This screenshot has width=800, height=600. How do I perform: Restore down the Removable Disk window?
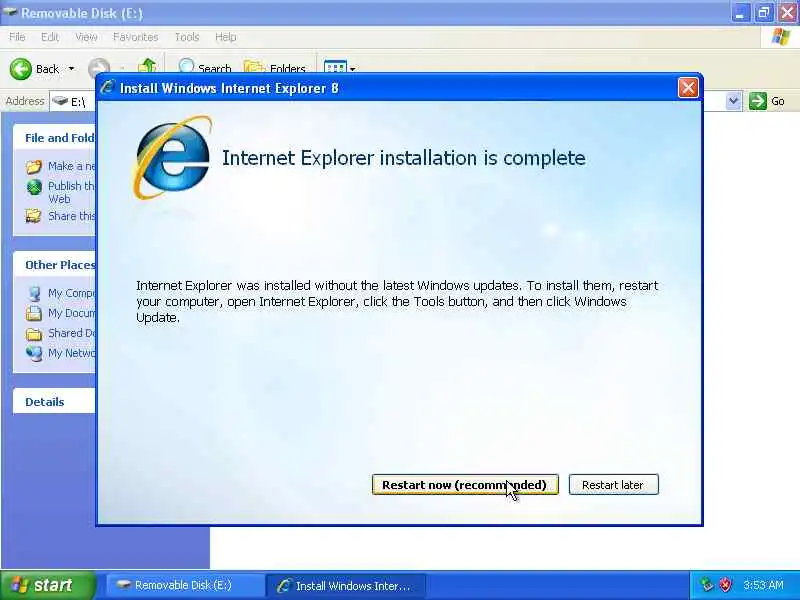coord(763,13)
